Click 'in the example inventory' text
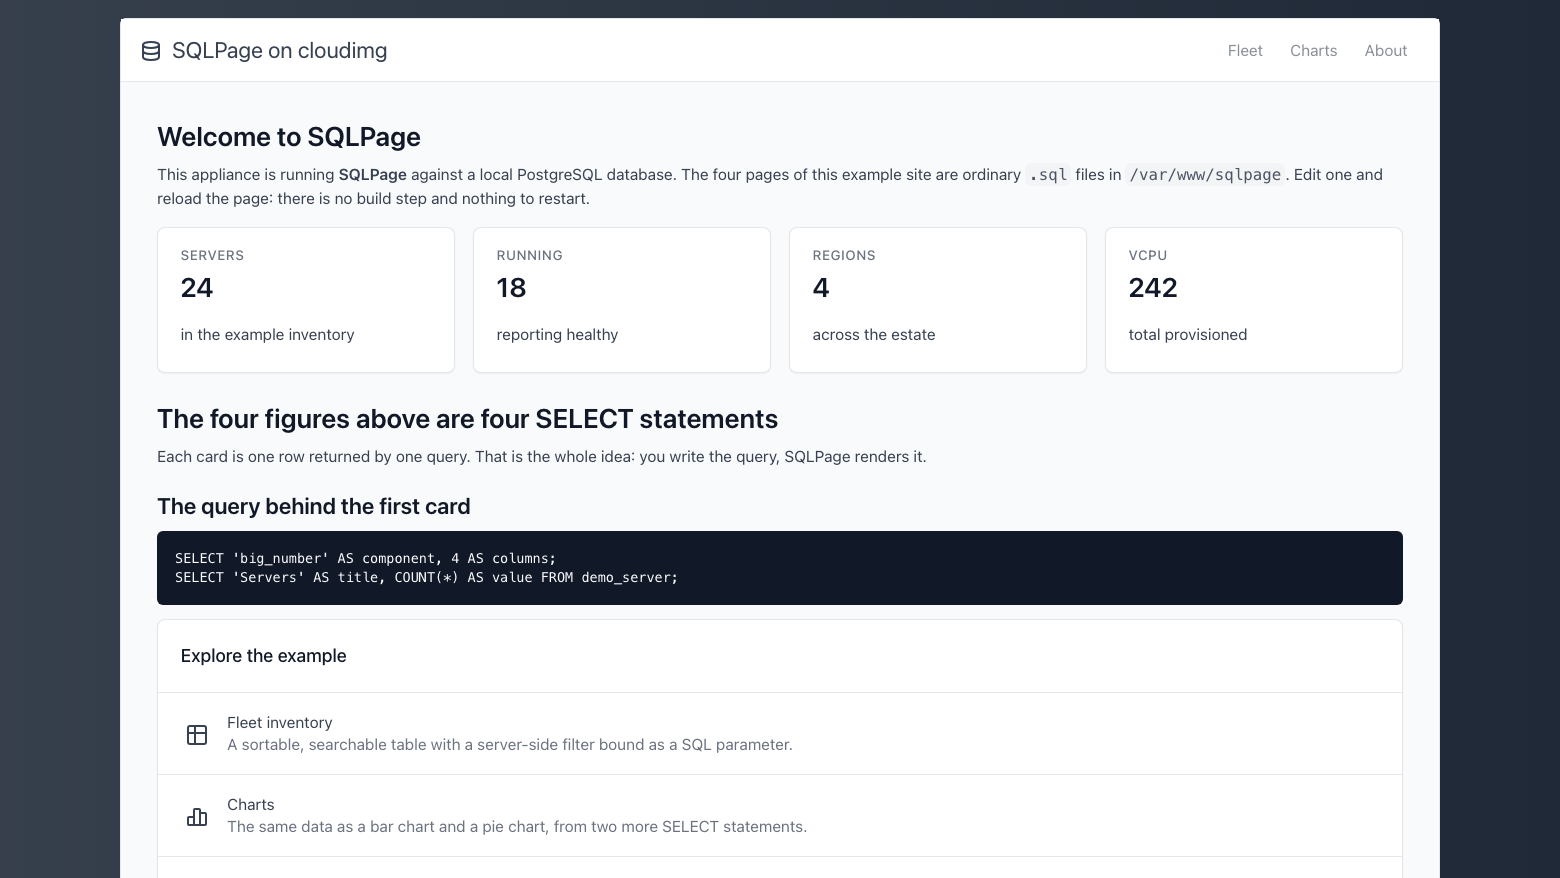Screen dimensions: 1560x878 click(267, 335)
